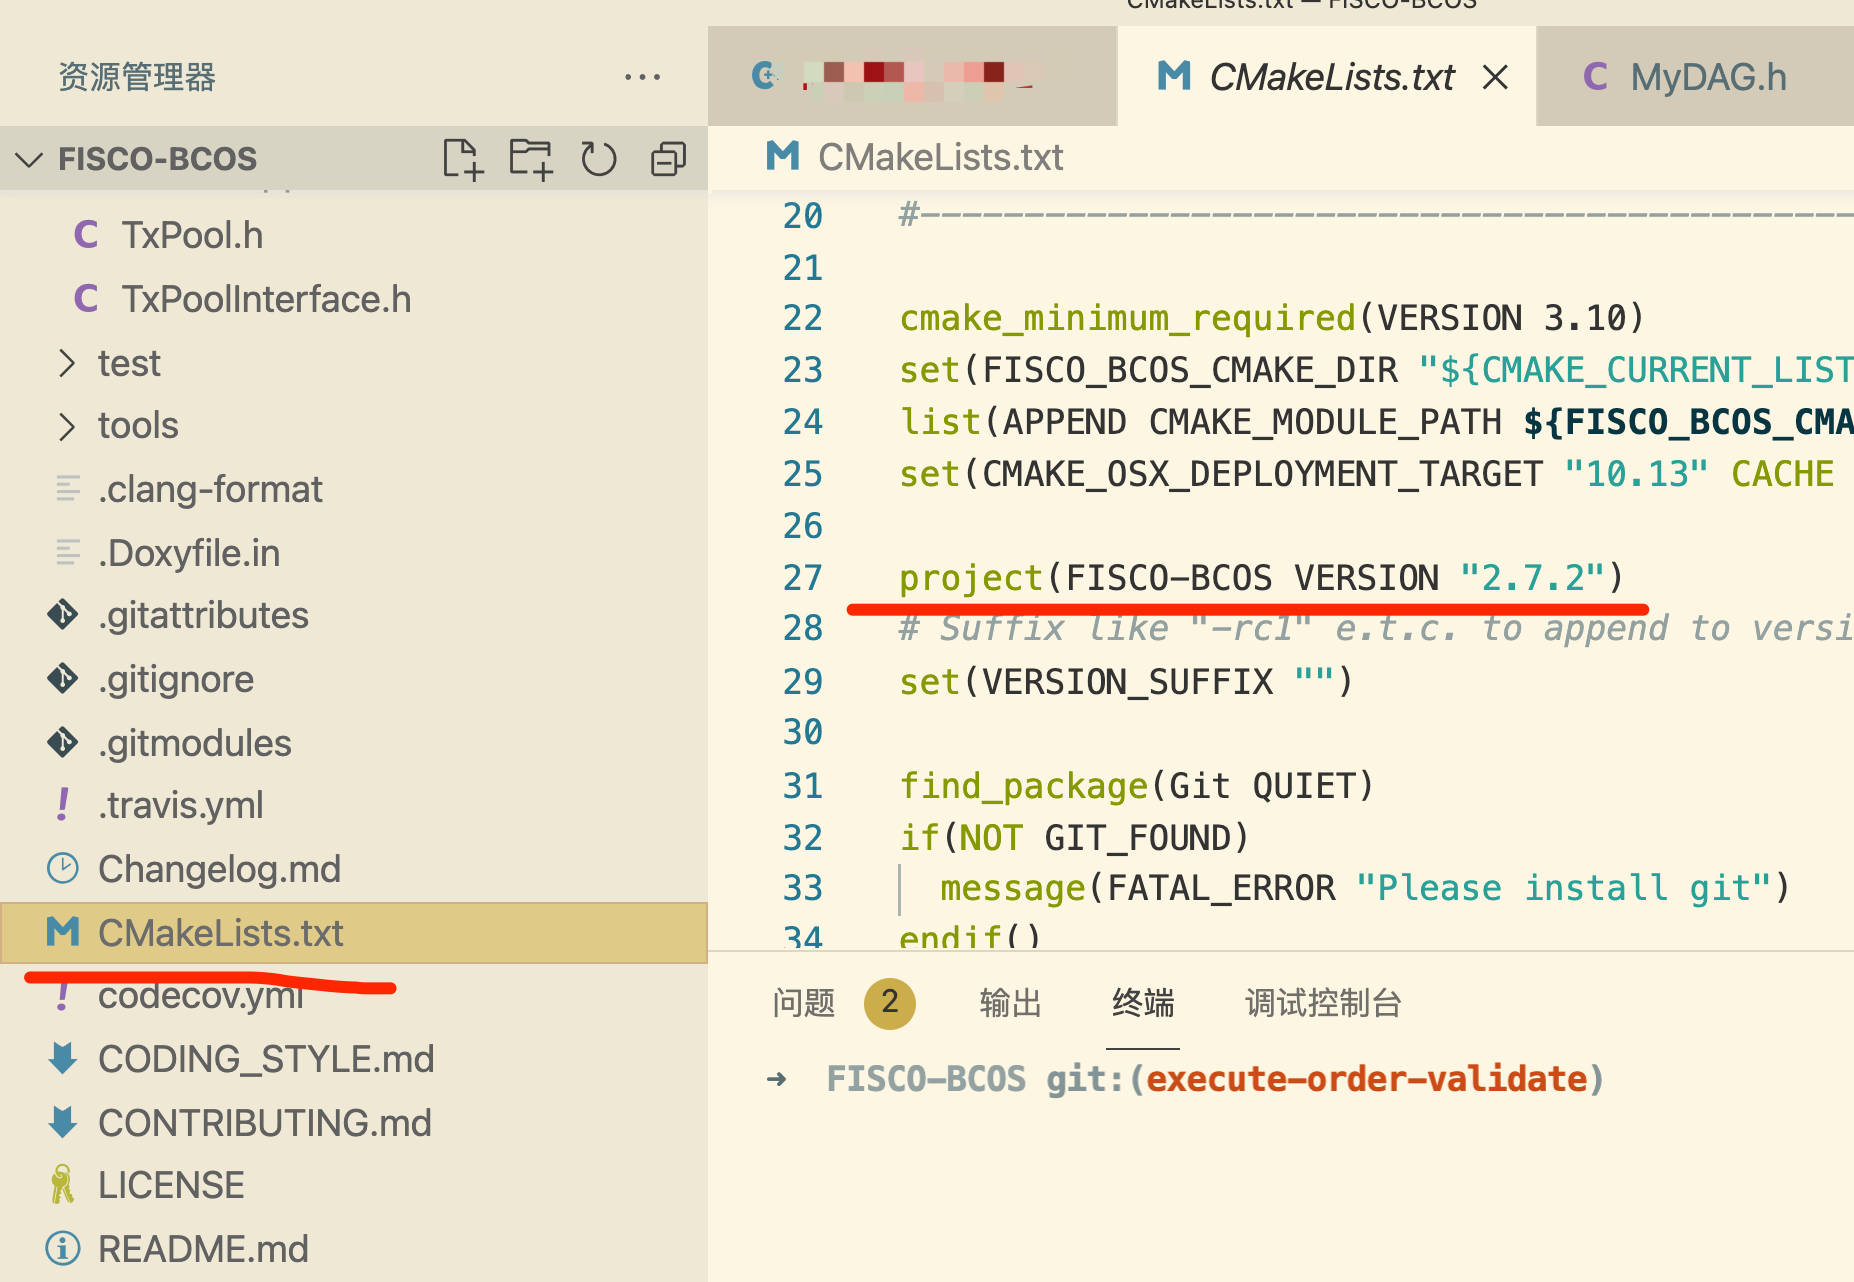Click the clock icon beside Changelog.md

coord(63,869)
